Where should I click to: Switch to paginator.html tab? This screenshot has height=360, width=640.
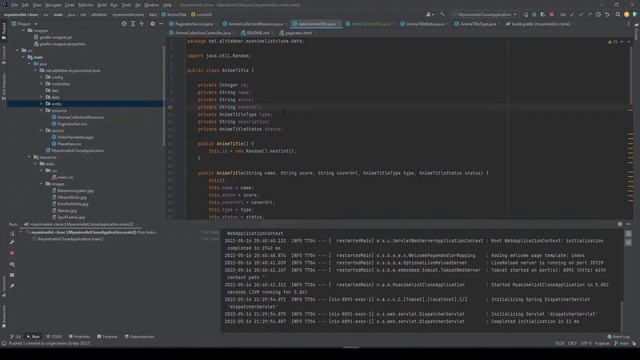297,33
